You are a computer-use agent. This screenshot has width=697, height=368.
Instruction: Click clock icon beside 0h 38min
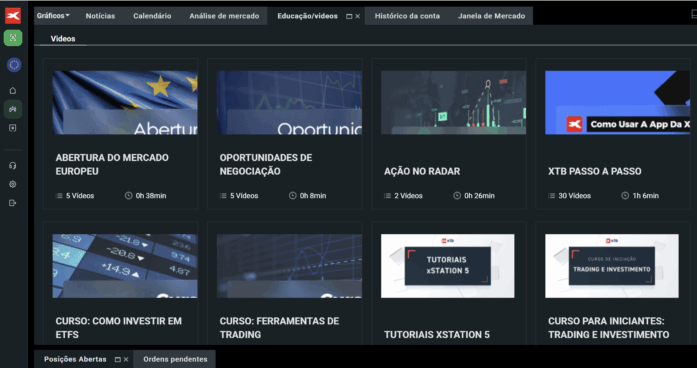pyautogui.click(x=128, y=196)
